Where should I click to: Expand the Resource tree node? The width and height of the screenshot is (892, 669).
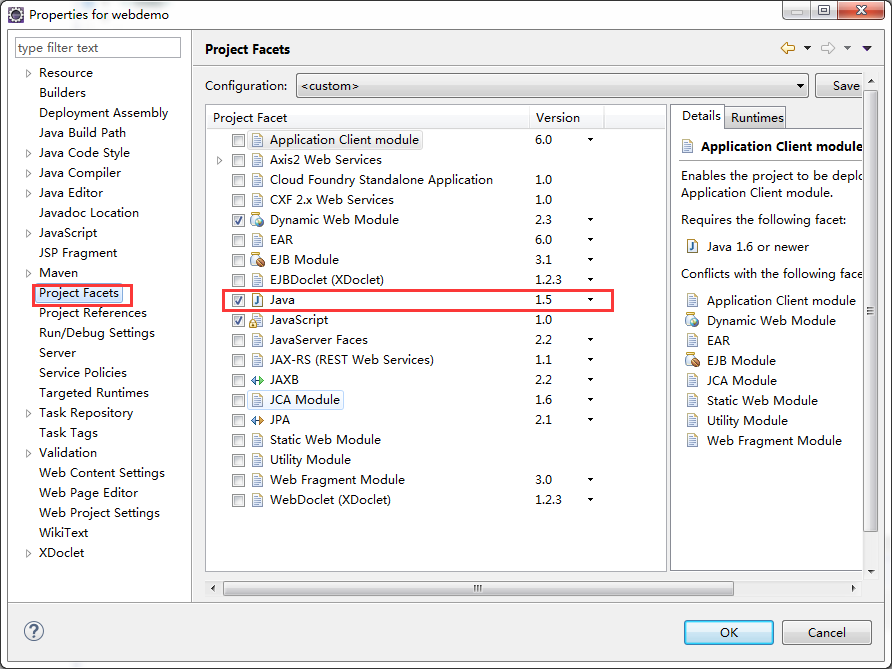point(28,73)
